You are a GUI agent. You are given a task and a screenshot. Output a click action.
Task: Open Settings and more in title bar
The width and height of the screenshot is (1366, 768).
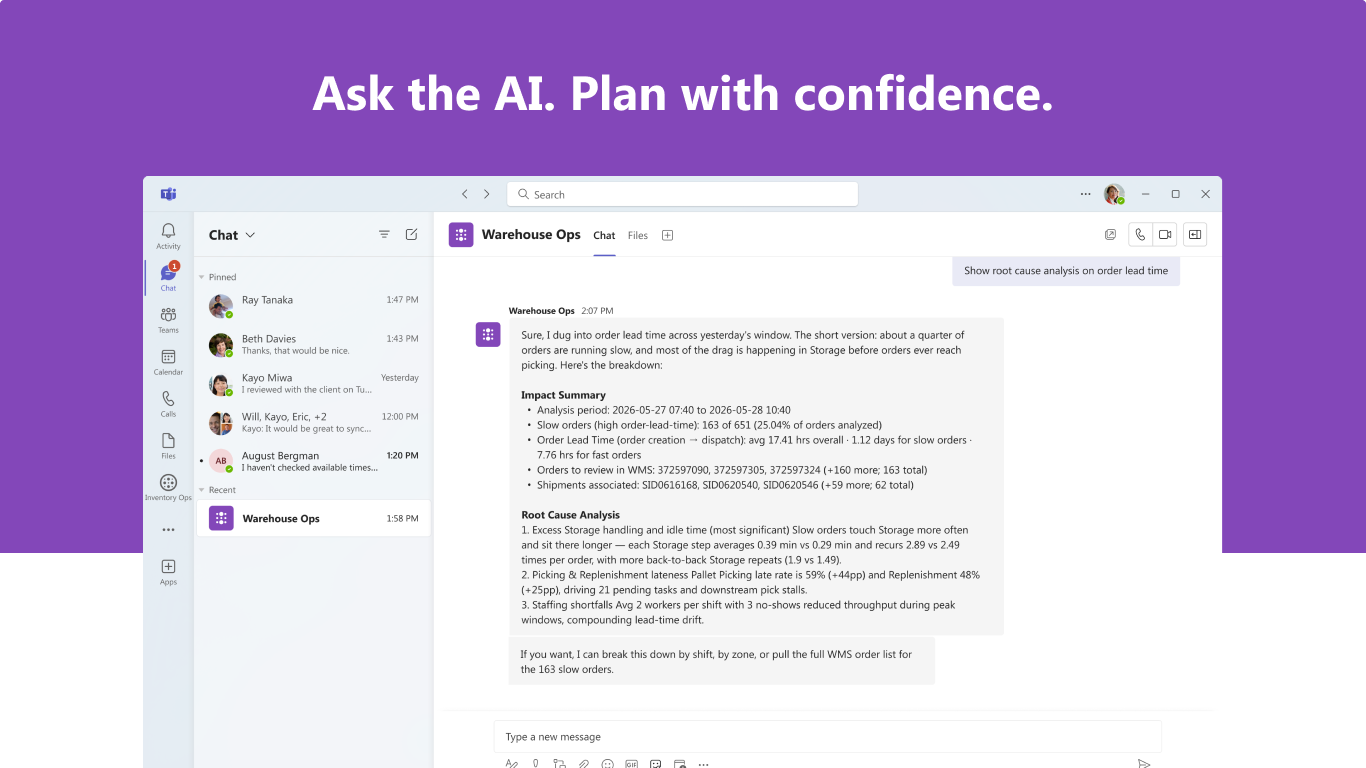tap(1085, 194)
